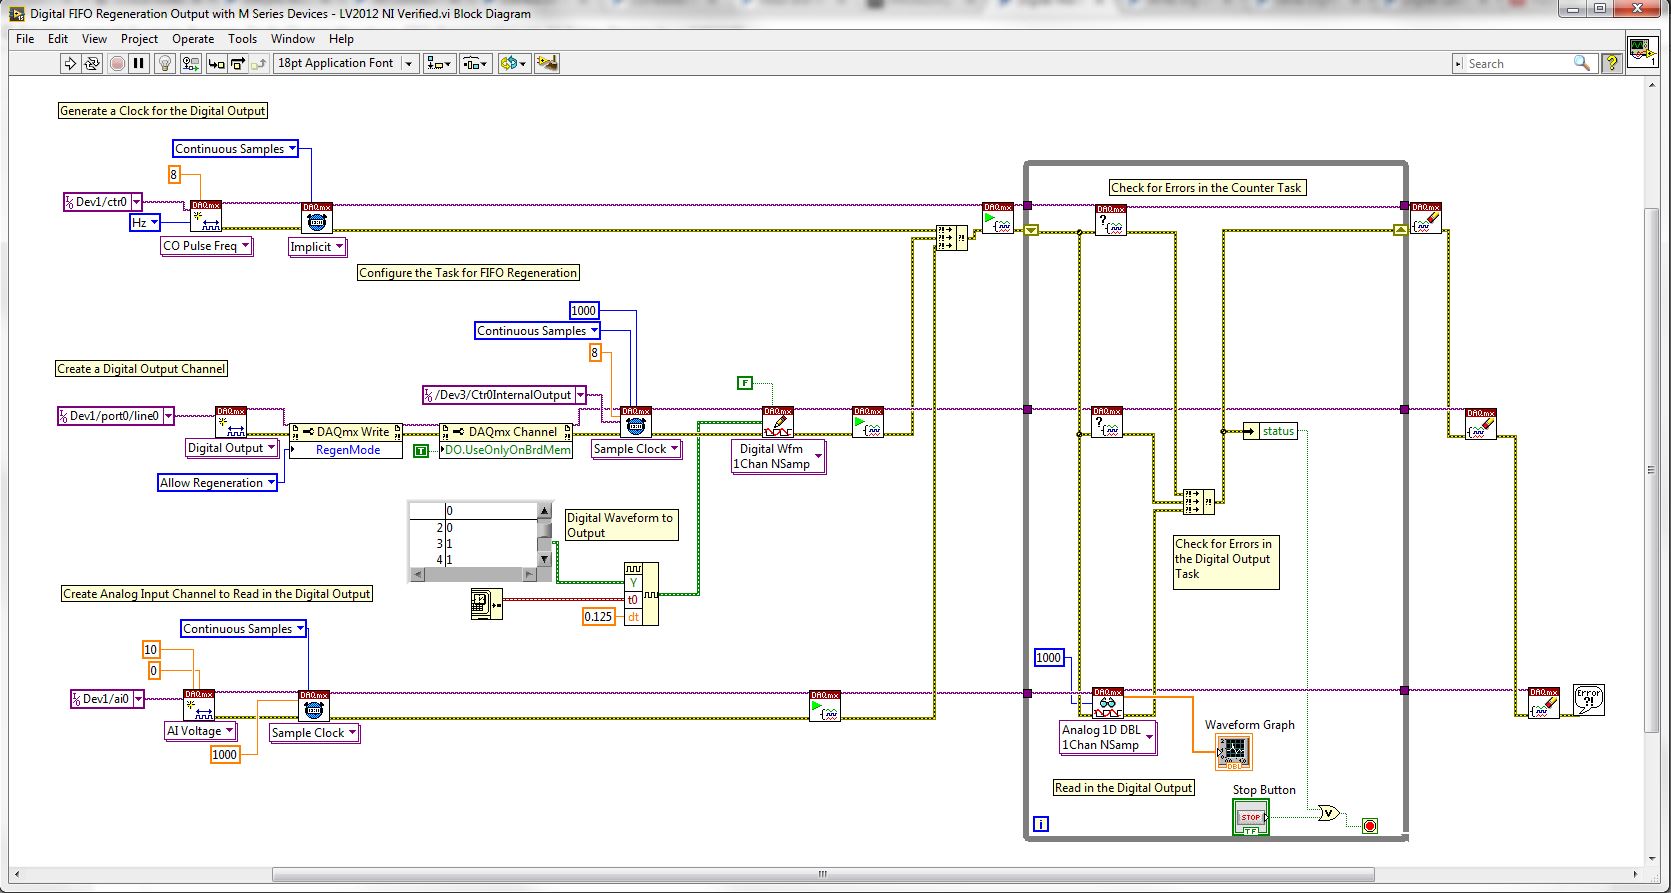Select the DAQmx Read analog VI

coord(1108,703)
